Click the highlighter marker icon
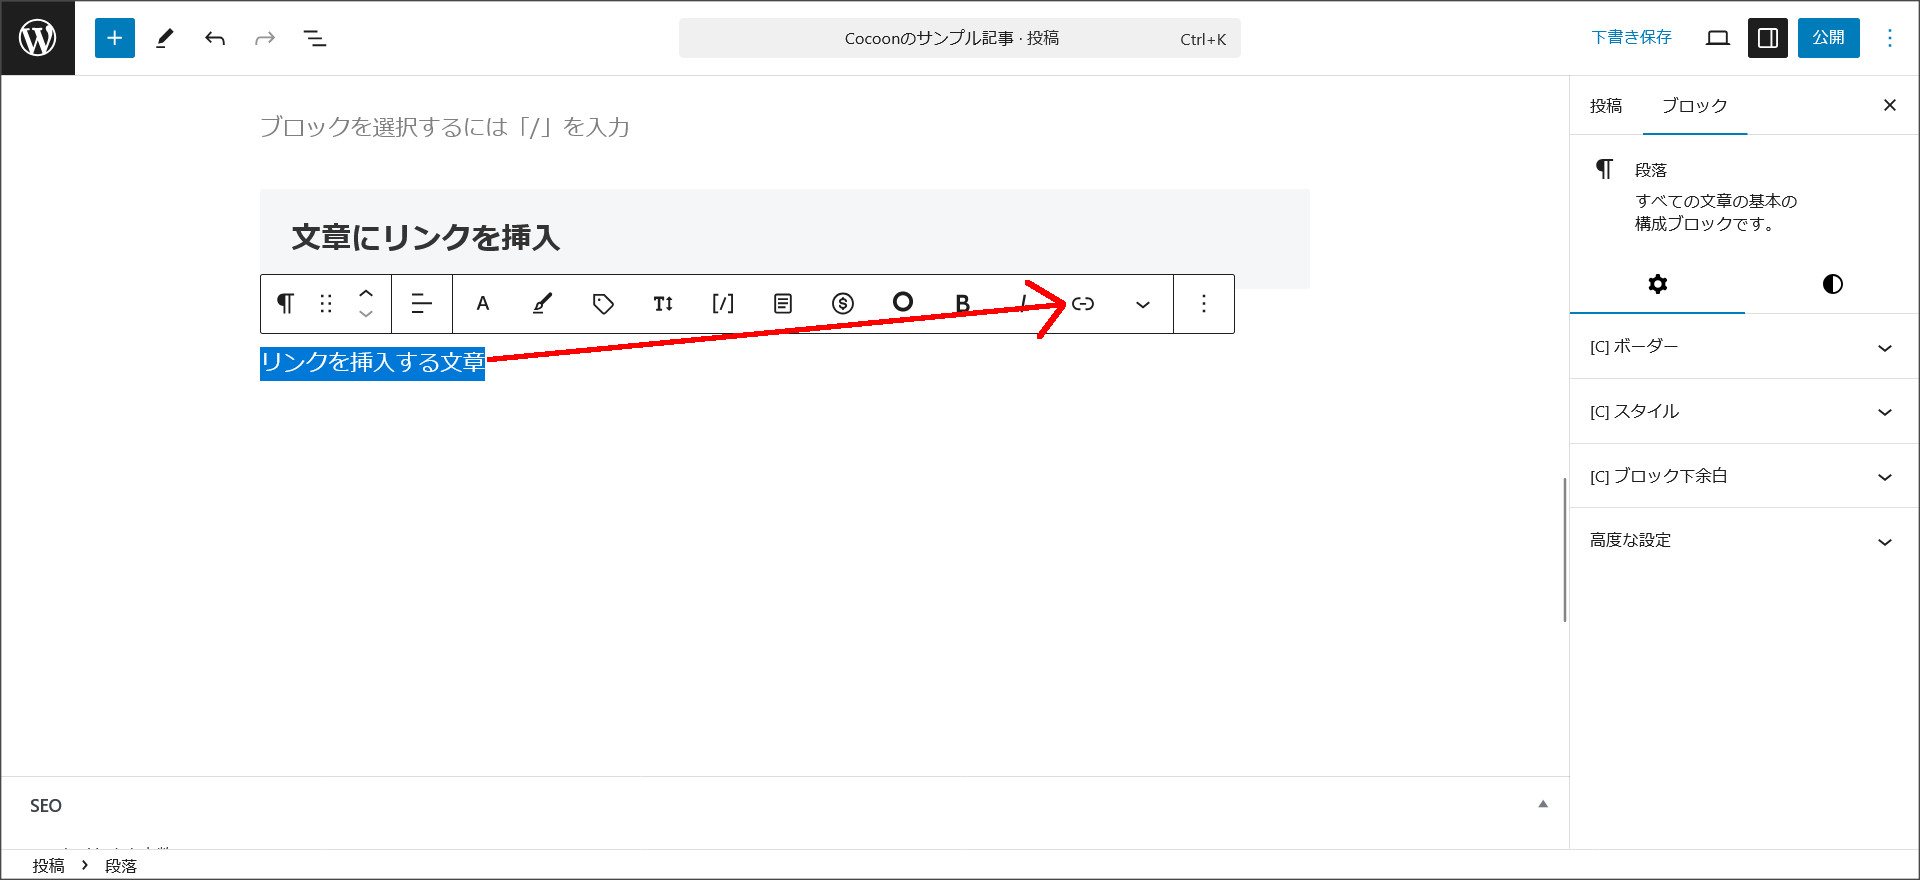 tap(542, 304)
